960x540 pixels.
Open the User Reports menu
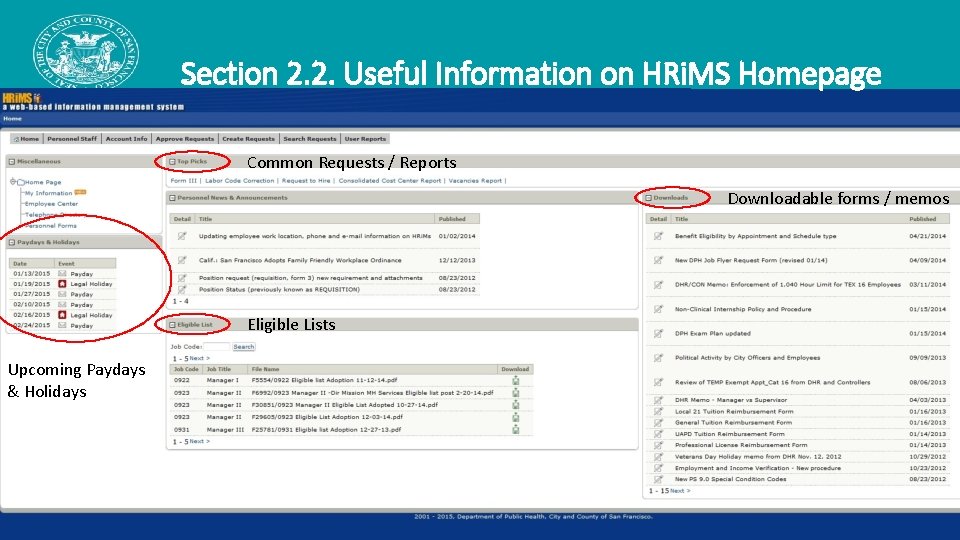tap(366, 139)
